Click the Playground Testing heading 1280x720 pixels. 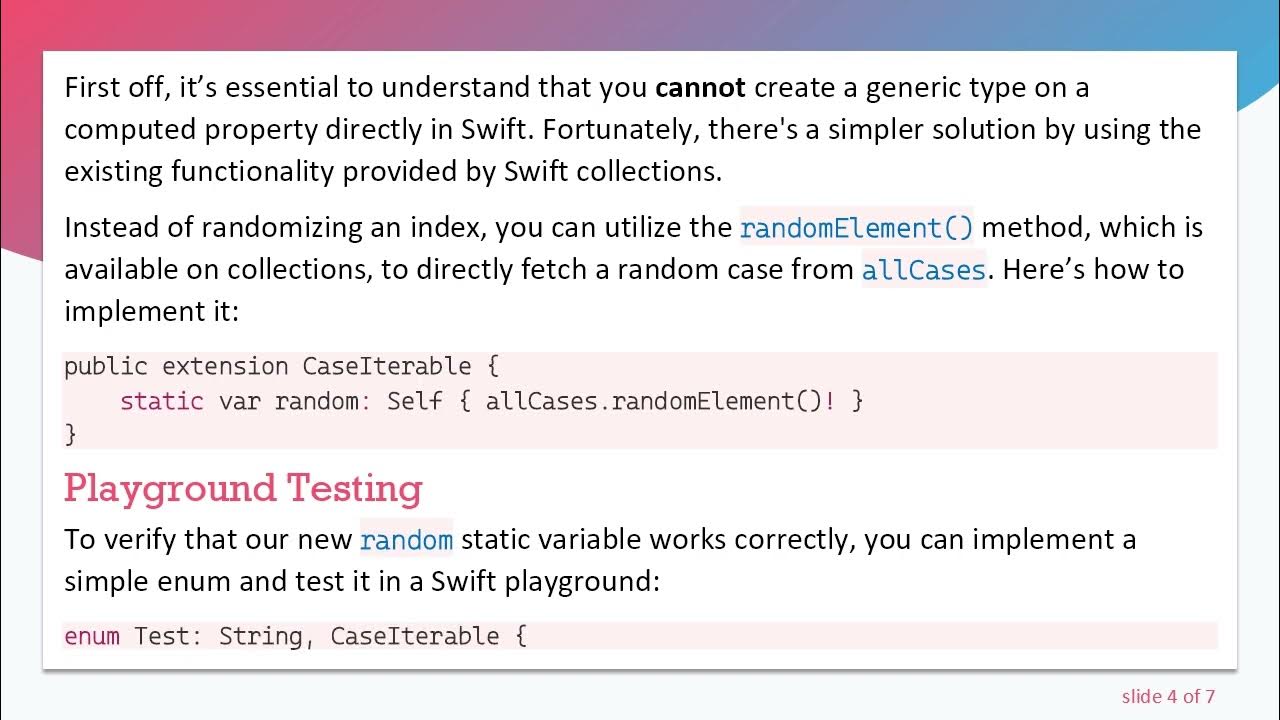point(243,489)
